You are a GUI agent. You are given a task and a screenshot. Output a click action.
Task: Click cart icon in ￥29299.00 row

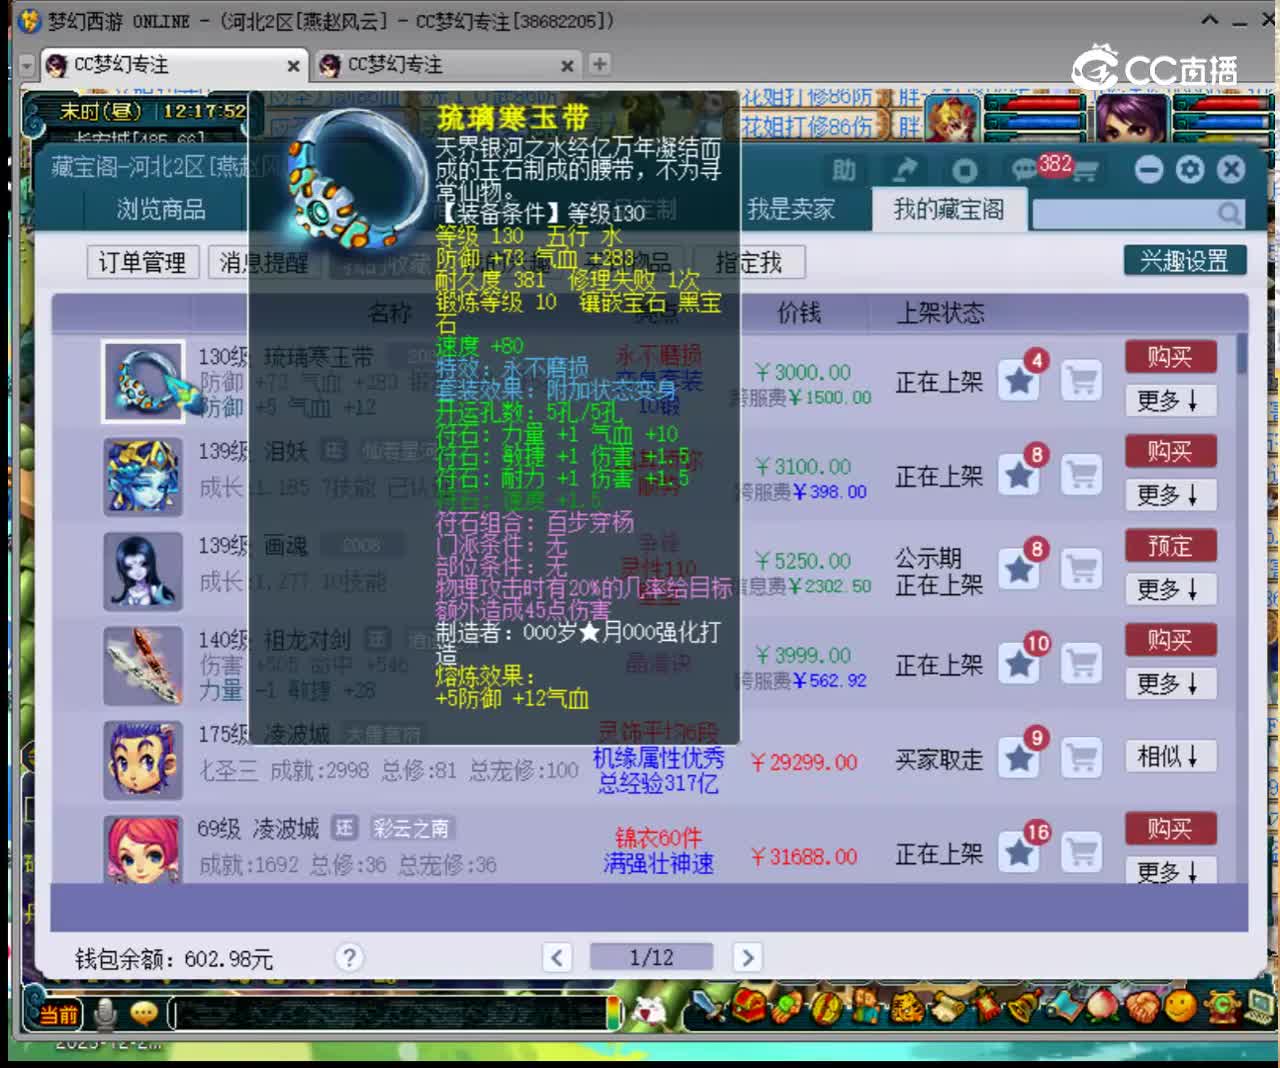click(1081, 758)
